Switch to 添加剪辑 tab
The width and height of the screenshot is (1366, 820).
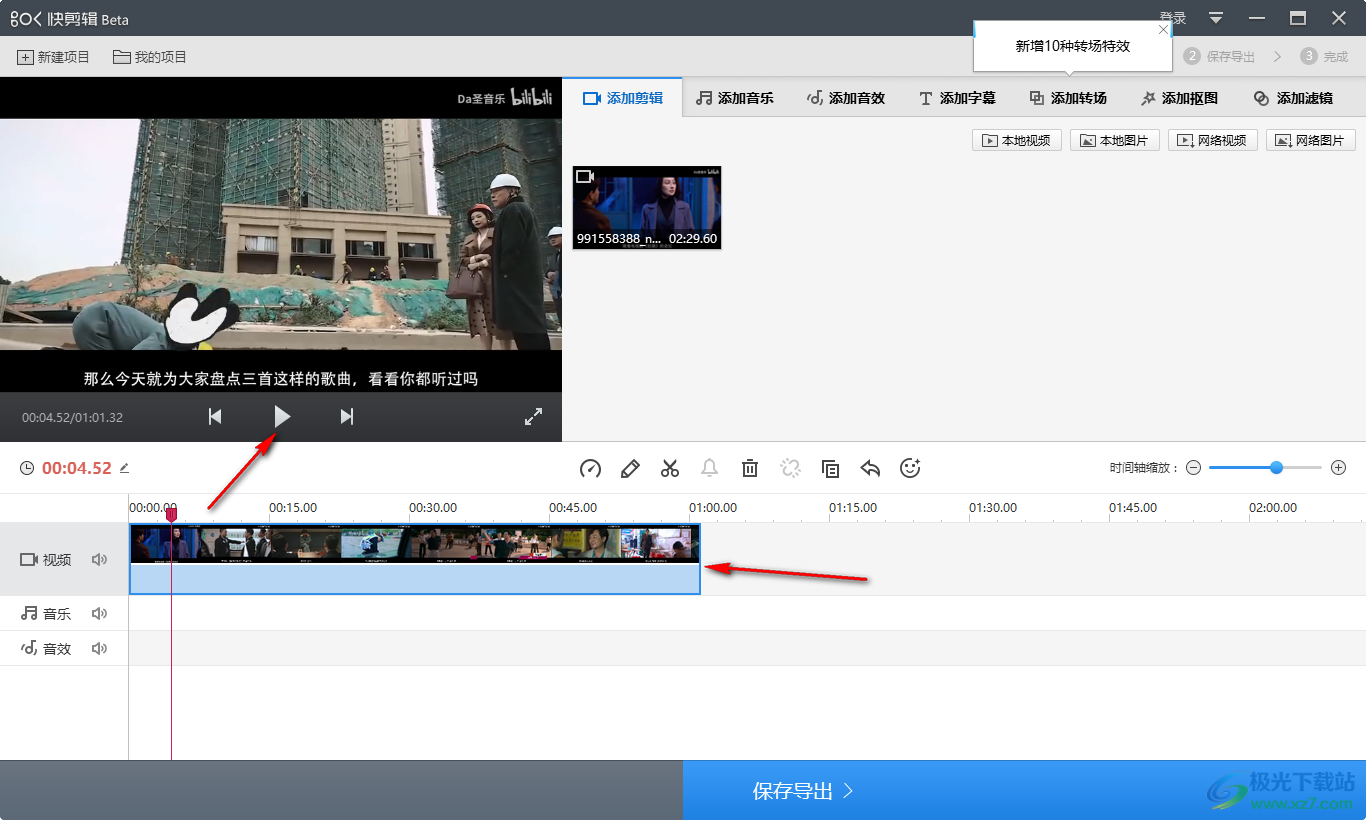tap(622, 98)
